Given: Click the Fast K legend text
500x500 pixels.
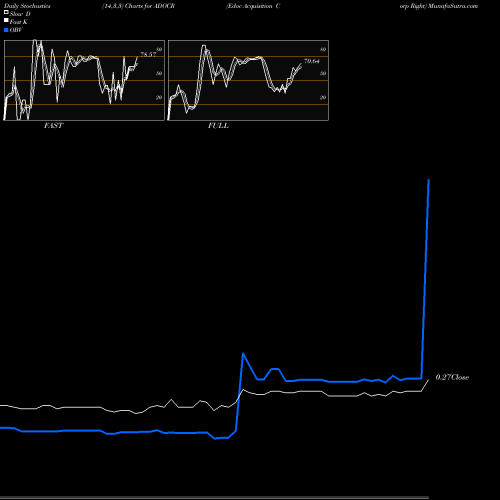Looking at the screenshot, I should 19,22.
